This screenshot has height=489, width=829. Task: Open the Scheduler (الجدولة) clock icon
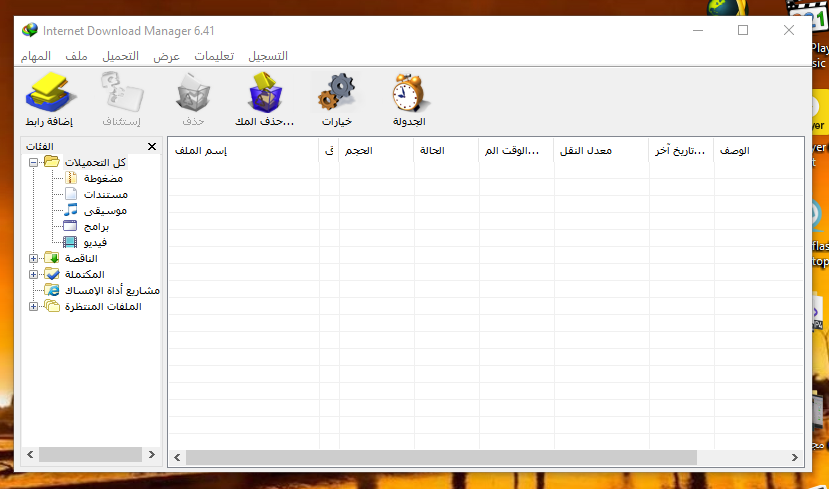click(x=409, y=93)
